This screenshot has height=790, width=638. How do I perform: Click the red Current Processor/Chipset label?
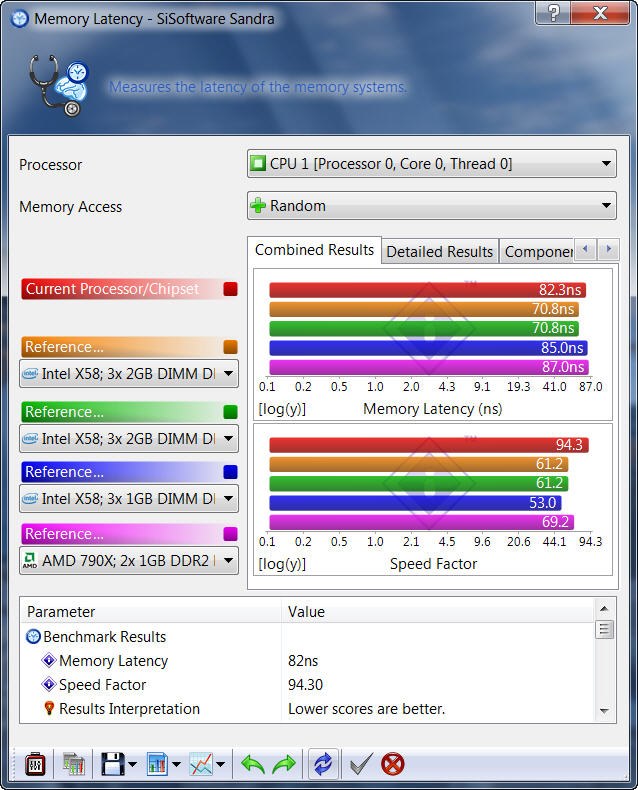[112, 289]
